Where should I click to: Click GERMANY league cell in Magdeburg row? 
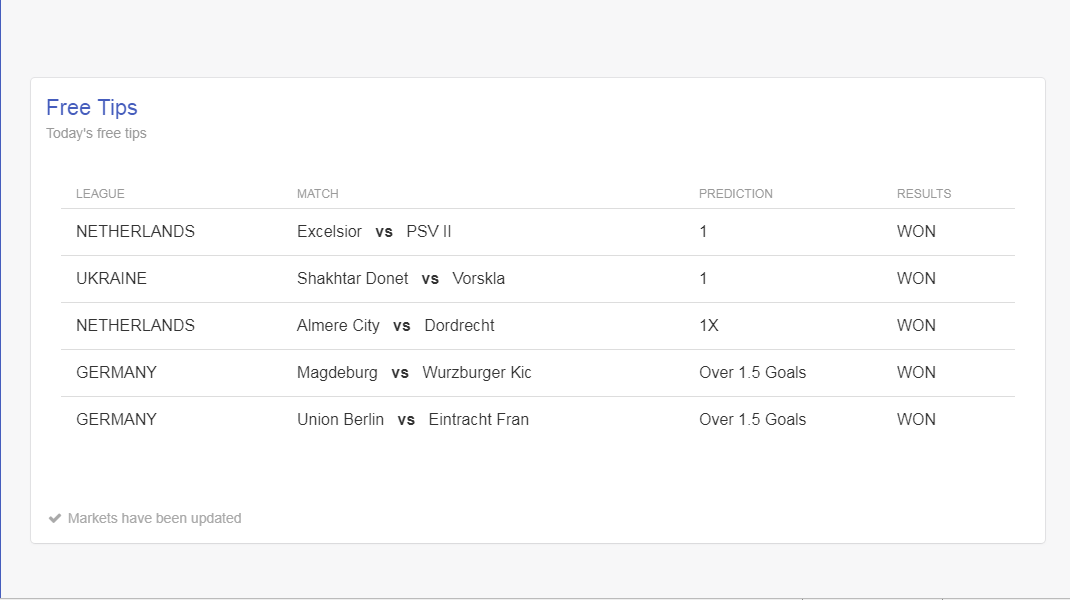pyautogui.click(x=116, y=373)
